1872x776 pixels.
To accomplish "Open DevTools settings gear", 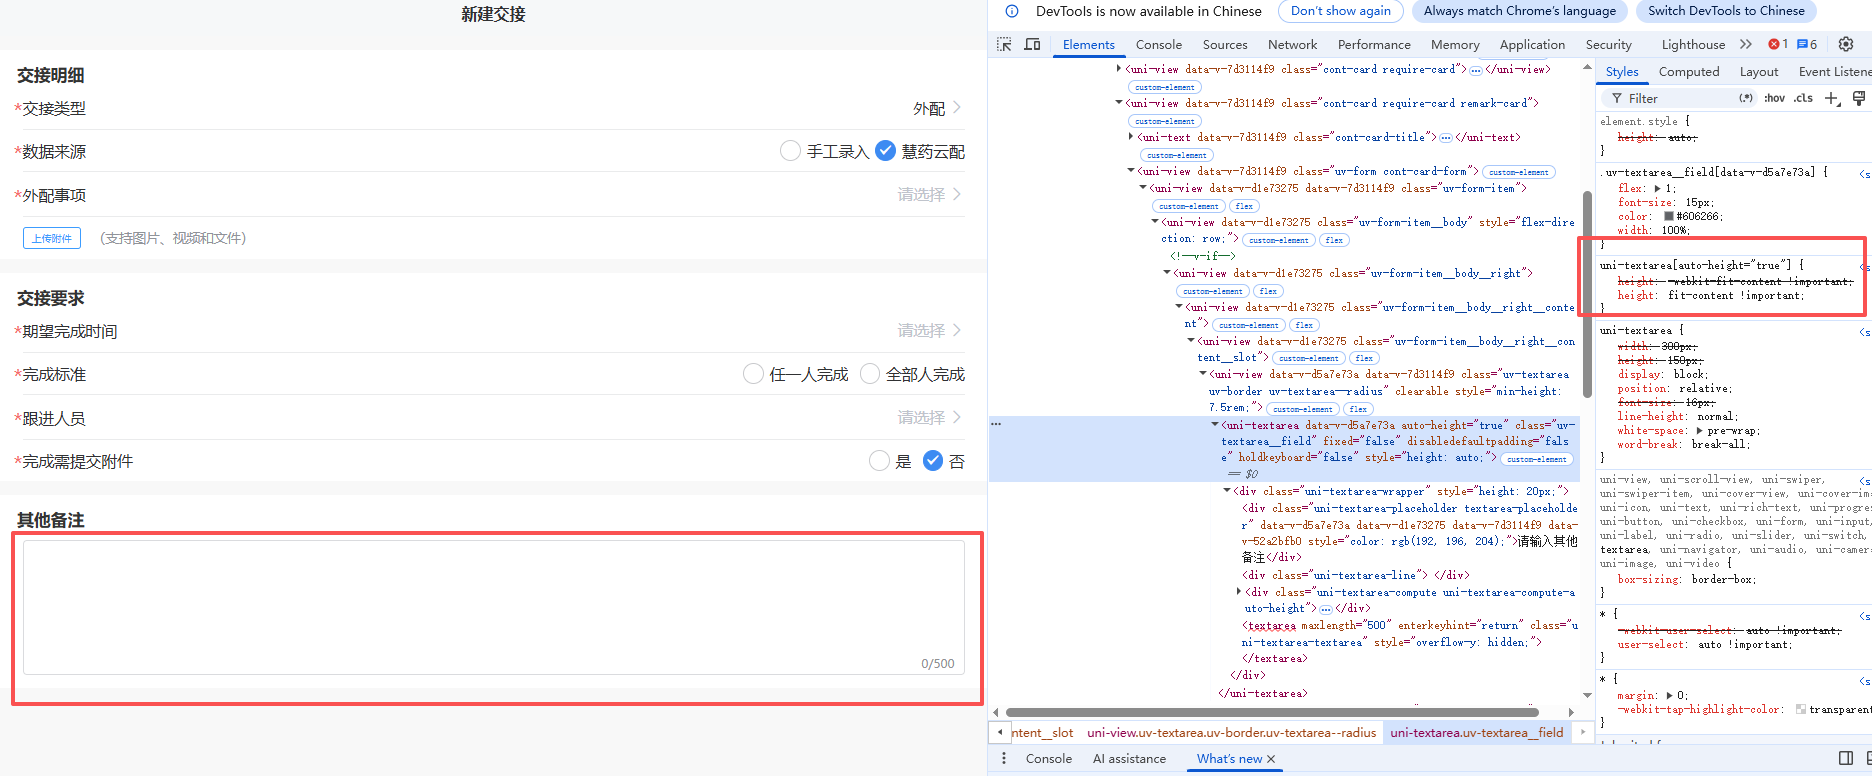I will point(1846,44).
